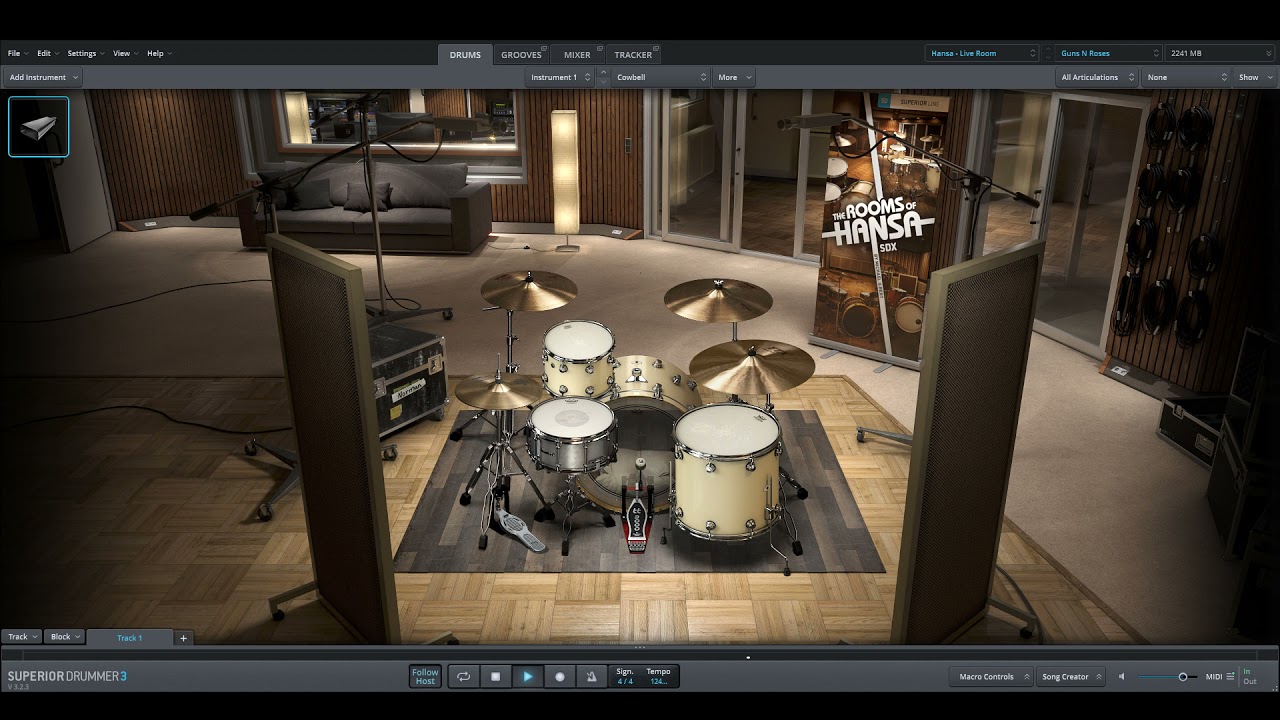Click the MIDI In indicator

coord(1247,671)
